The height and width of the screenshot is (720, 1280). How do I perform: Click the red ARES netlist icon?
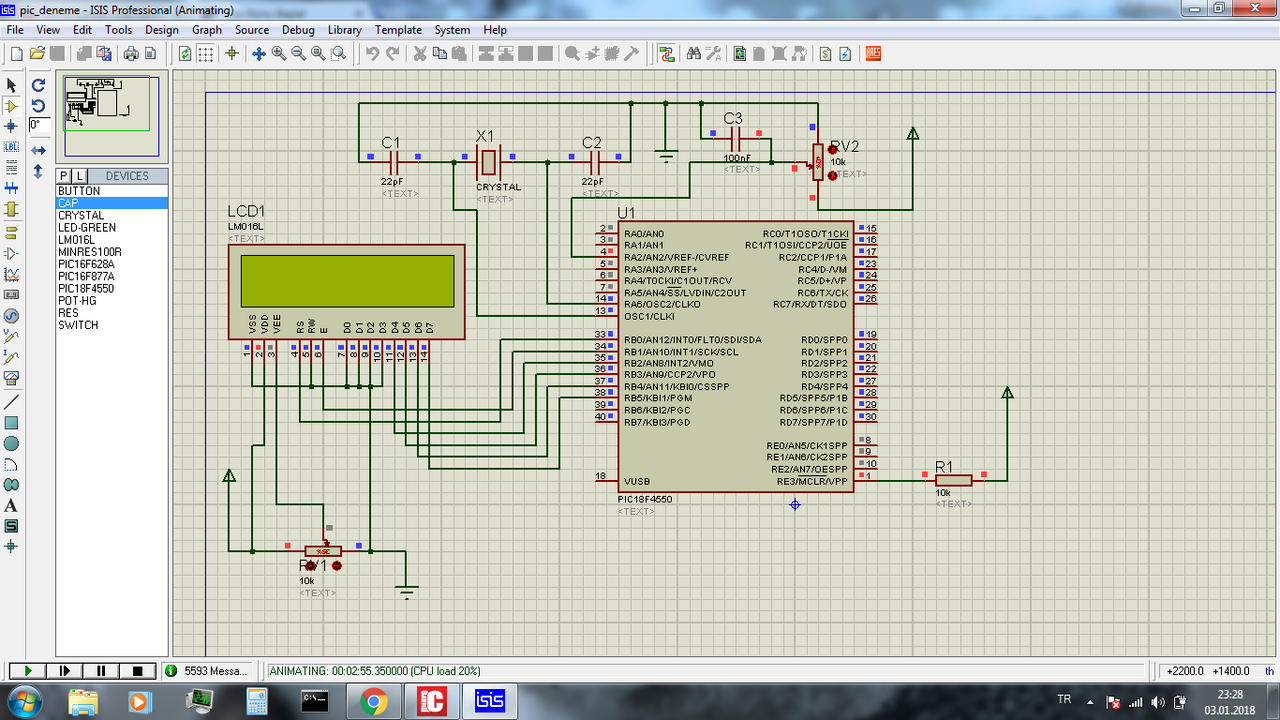coord(872,54)
